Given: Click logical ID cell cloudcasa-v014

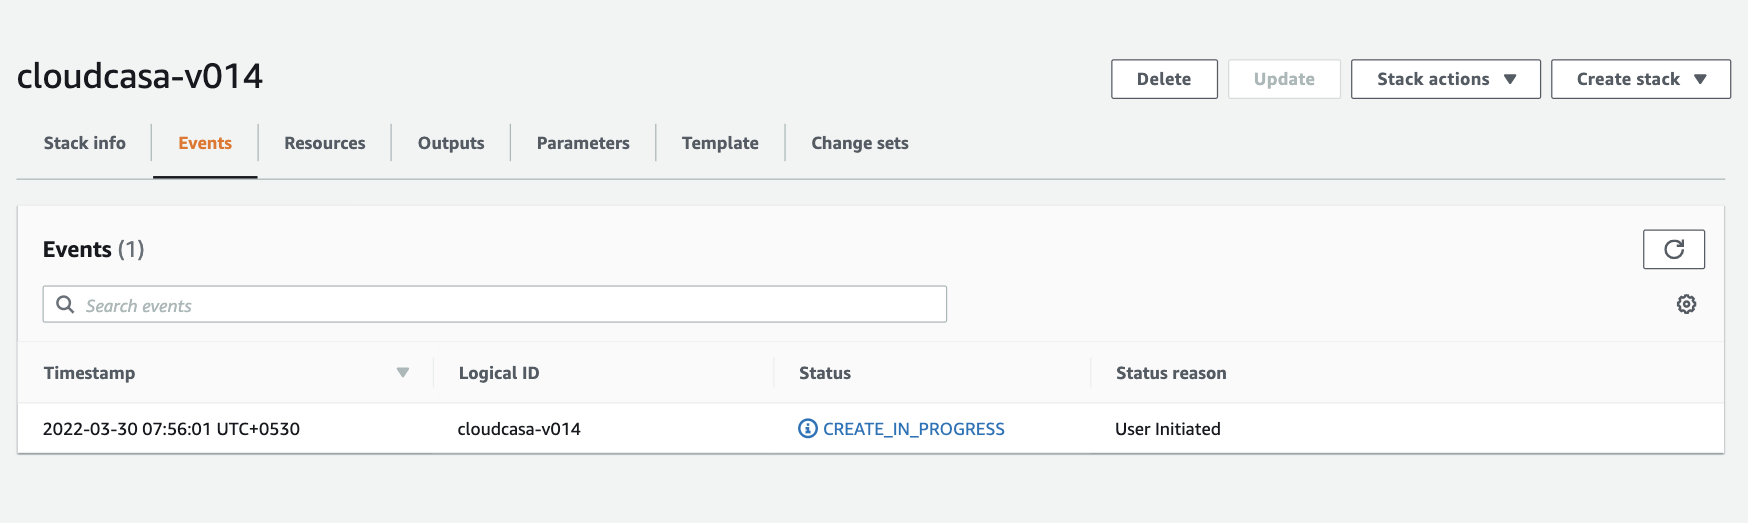Looking at the screenshot, I should click(519, 429).
